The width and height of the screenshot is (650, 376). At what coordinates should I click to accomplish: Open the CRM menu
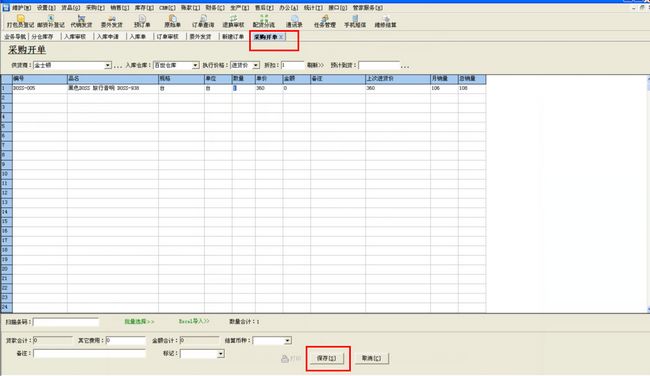[167, 7]
